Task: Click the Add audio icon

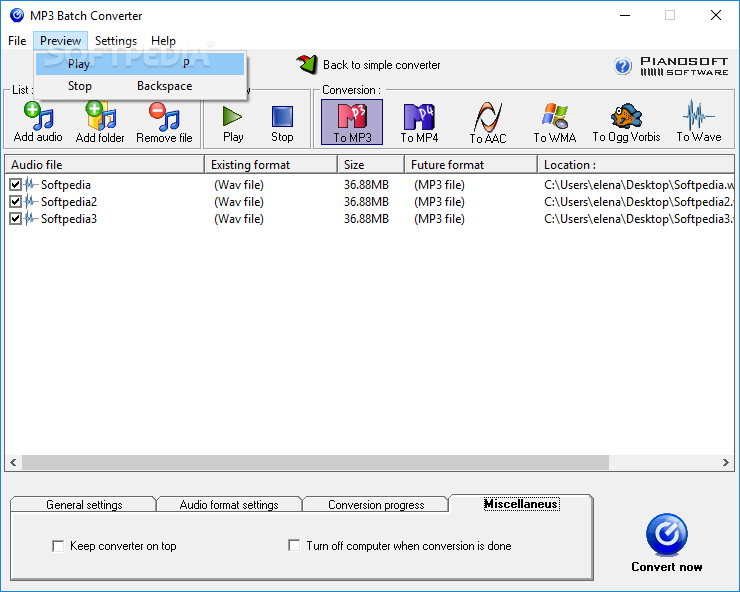Action: point(38,116)
